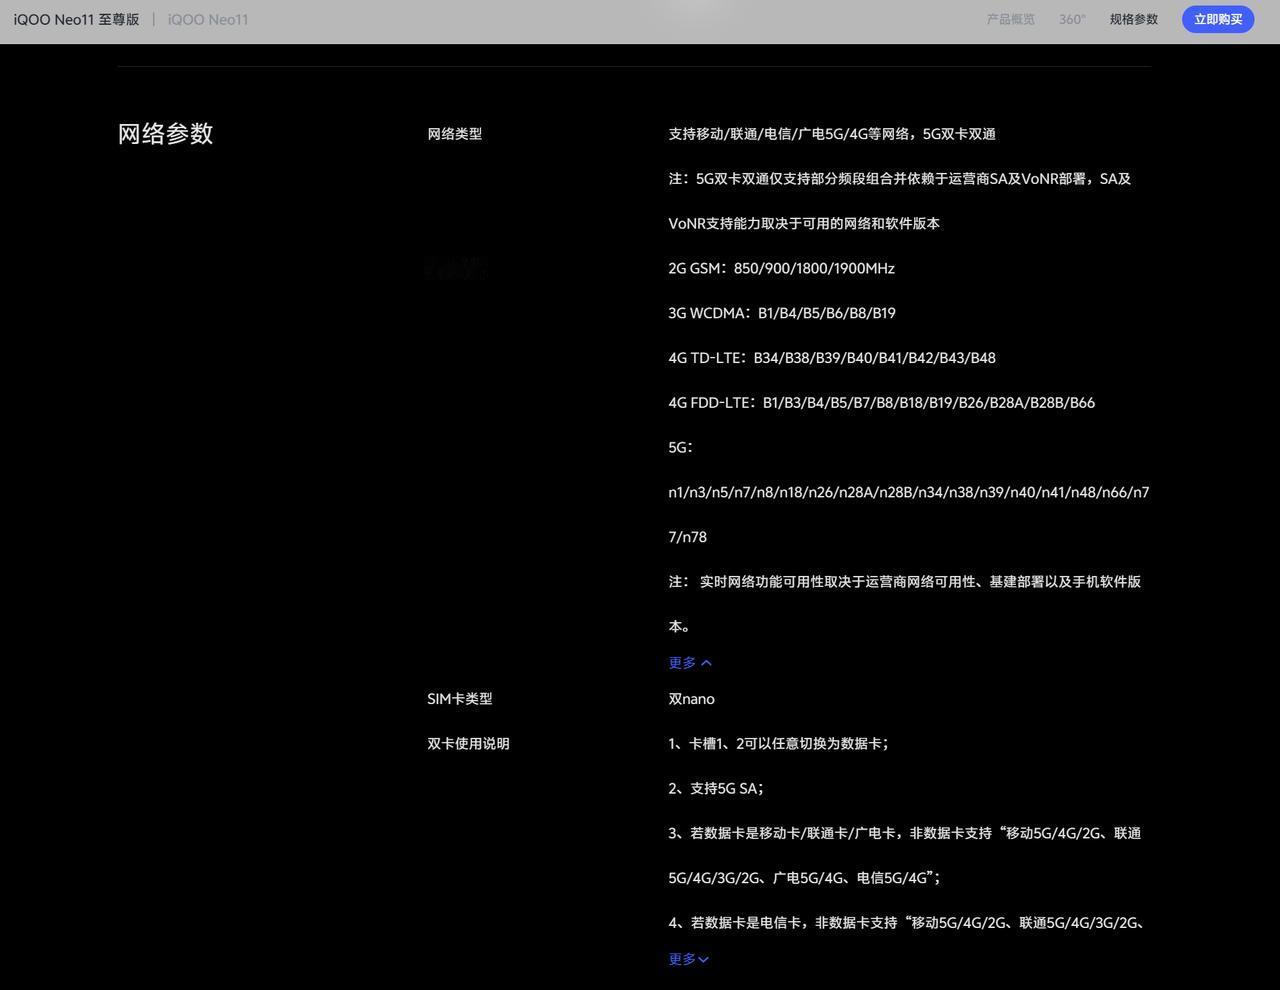Click the 2G GSM frequency line
This screenshot has height=990, width=1280.
pyautogui.click(x=781, y=268)
